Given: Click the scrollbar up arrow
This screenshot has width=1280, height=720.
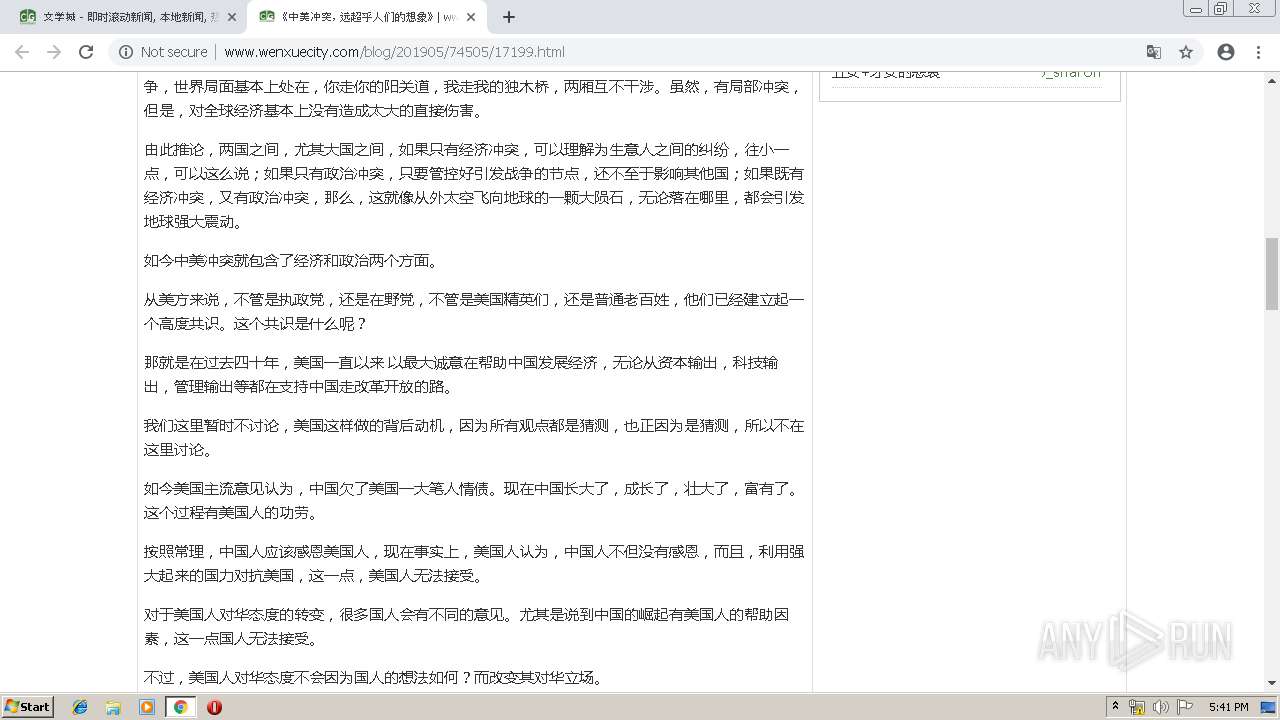Looking at the screenshot, I should click(x=1272, y=80).
